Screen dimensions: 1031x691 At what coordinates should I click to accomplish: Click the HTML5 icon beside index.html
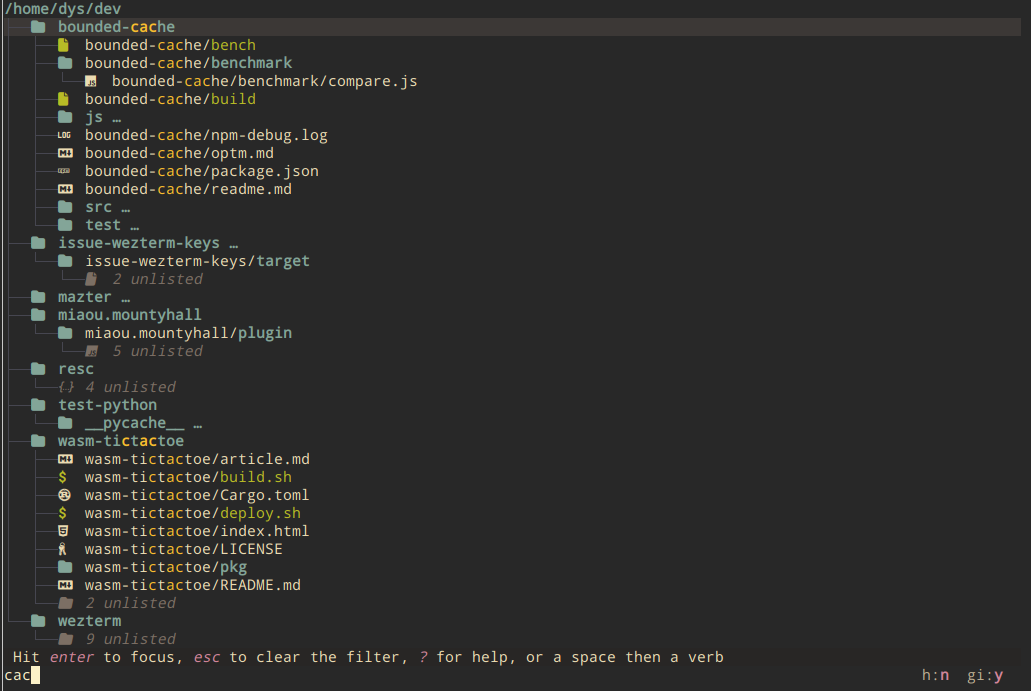(64, 531)
